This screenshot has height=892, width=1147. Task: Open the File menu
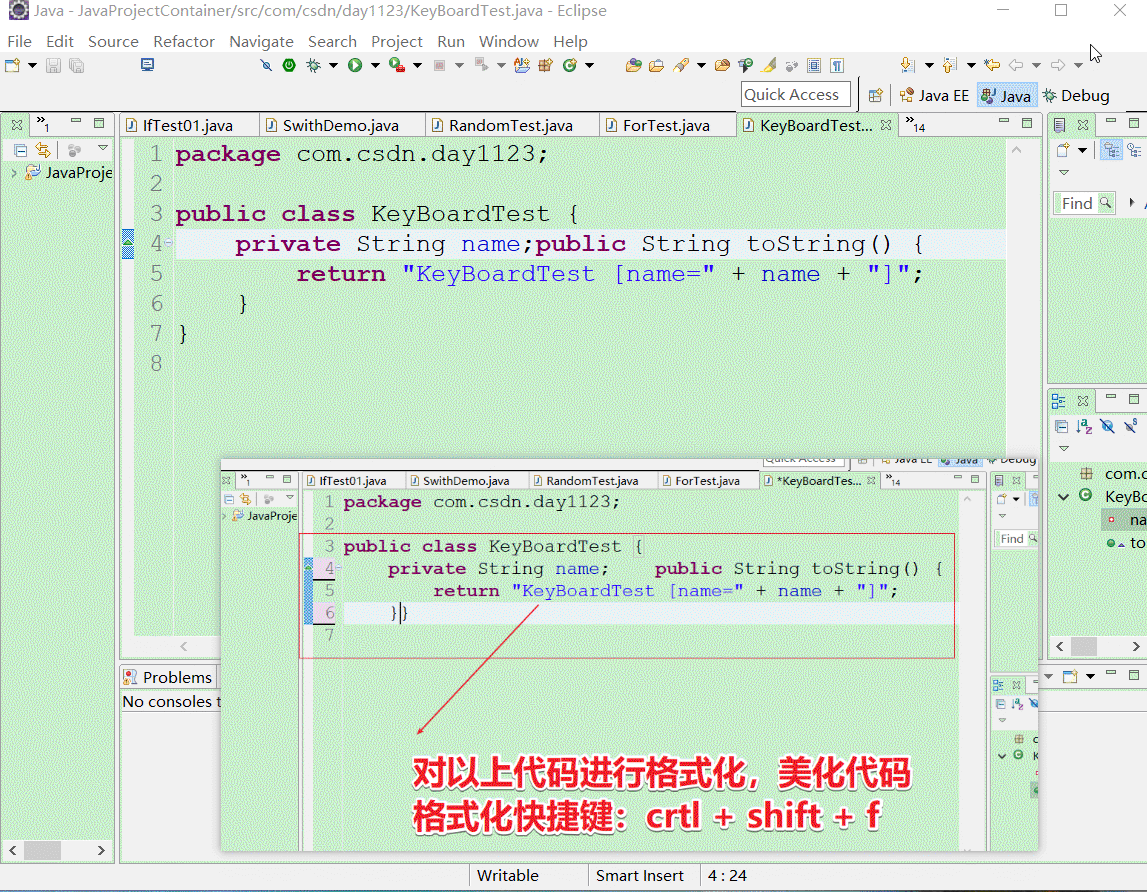point(19,42)
